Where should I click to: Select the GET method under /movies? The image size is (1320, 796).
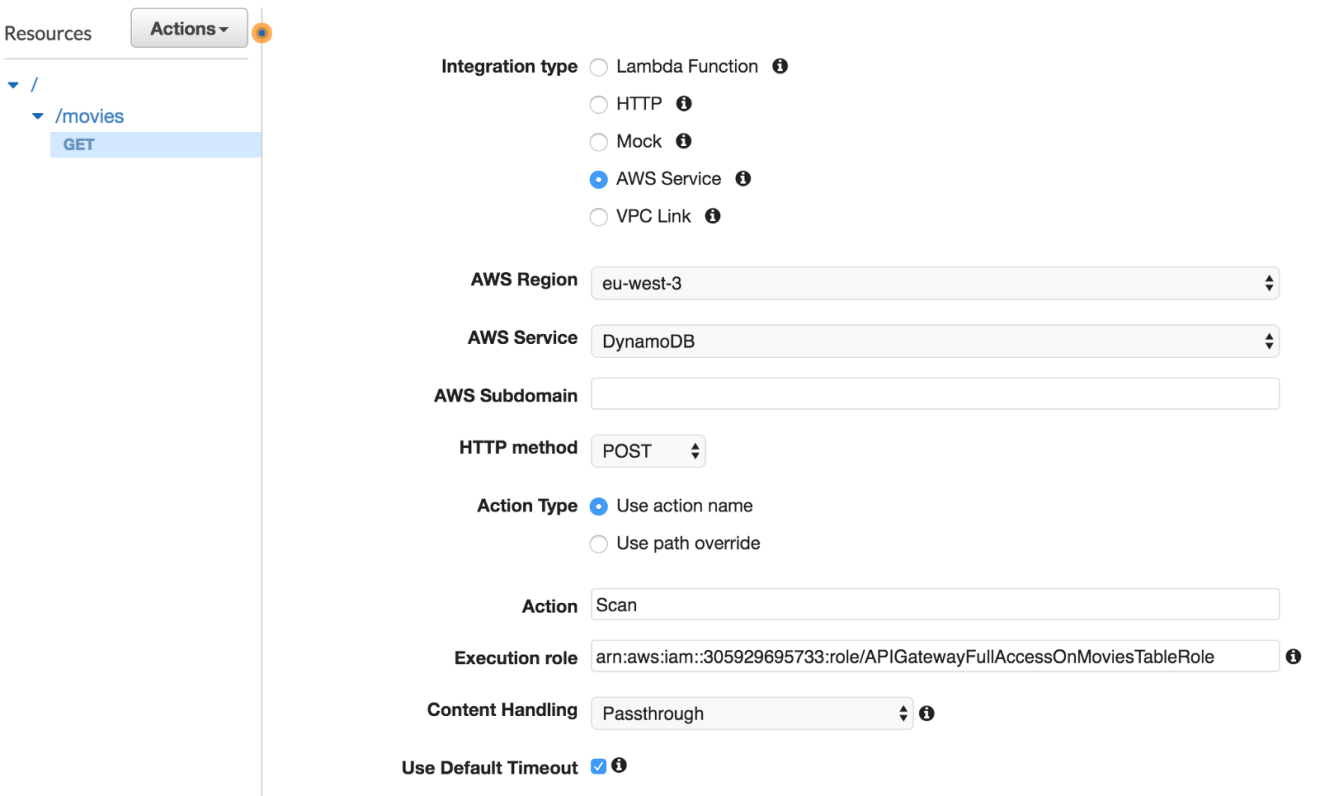click(156, 144)
